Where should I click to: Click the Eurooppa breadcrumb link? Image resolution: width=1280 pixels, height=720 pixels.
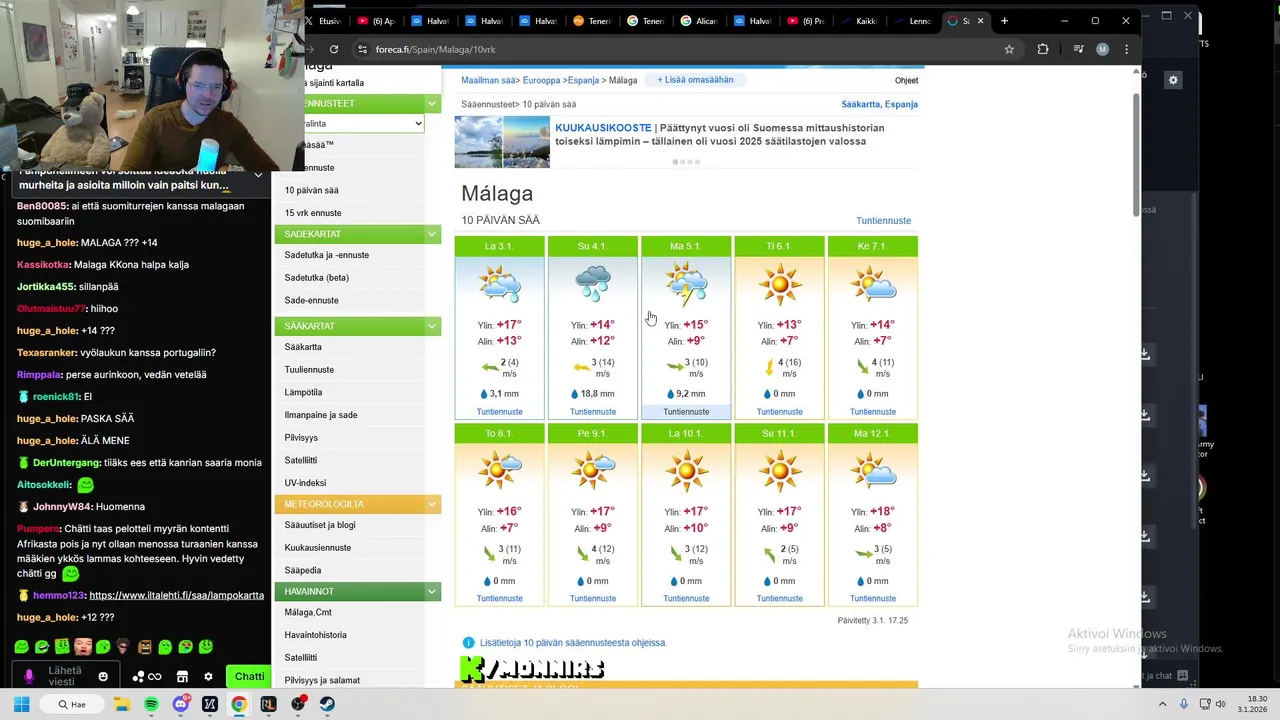click(543, 80)
